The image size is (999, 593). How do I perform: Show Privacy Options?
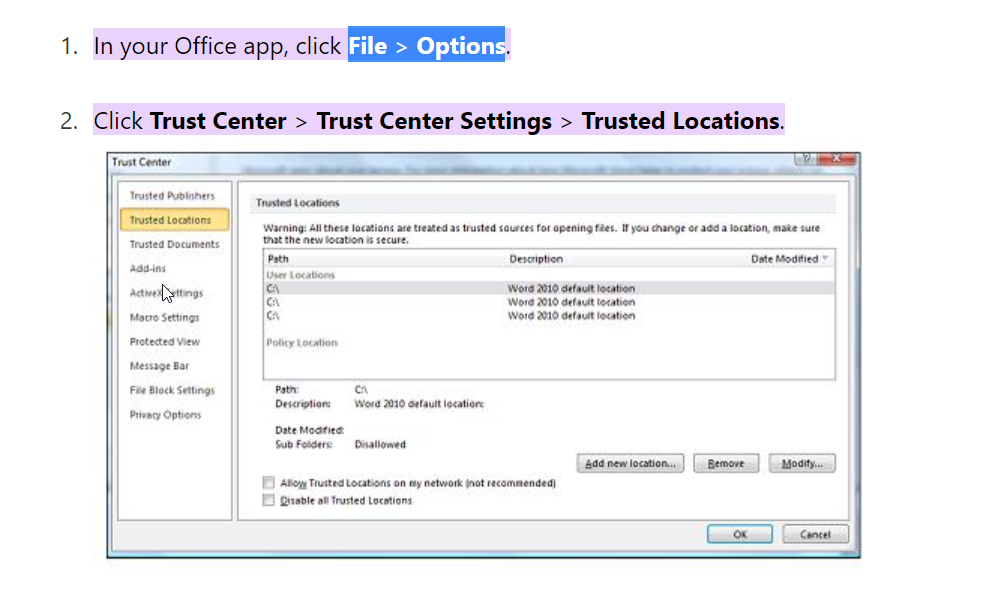[165, 415]
